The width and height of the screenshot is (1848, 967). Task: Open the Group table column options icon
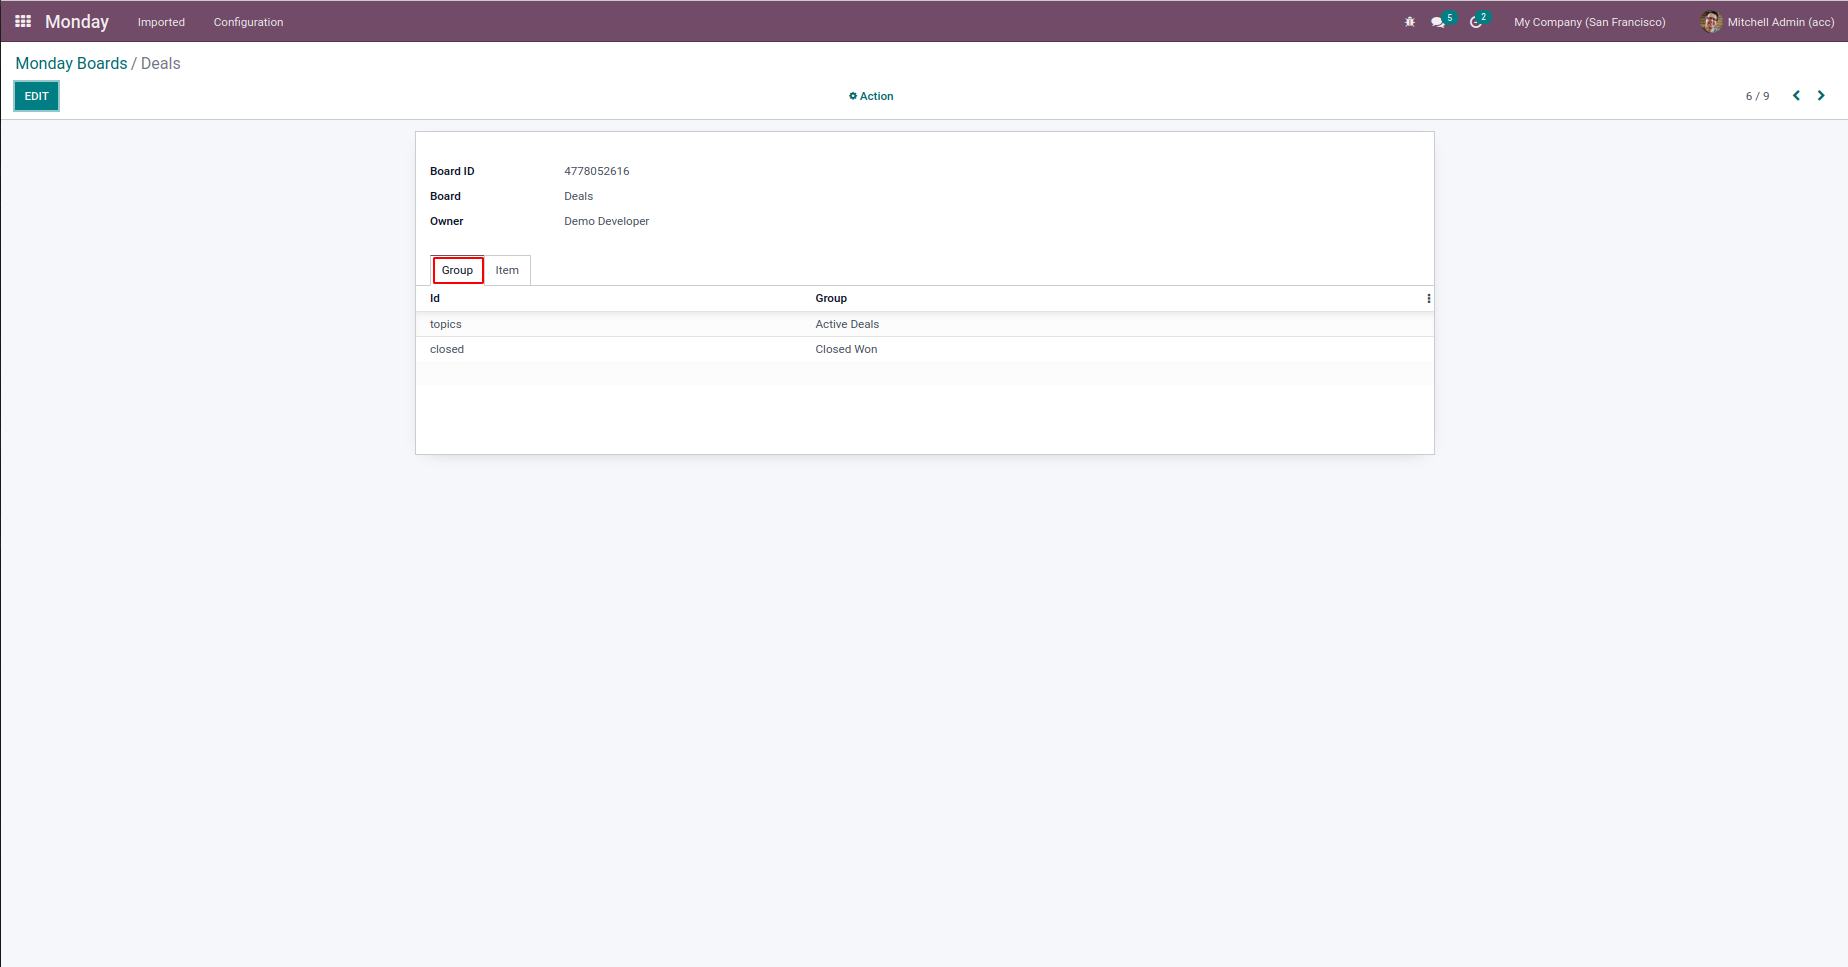pos(1428,299)
